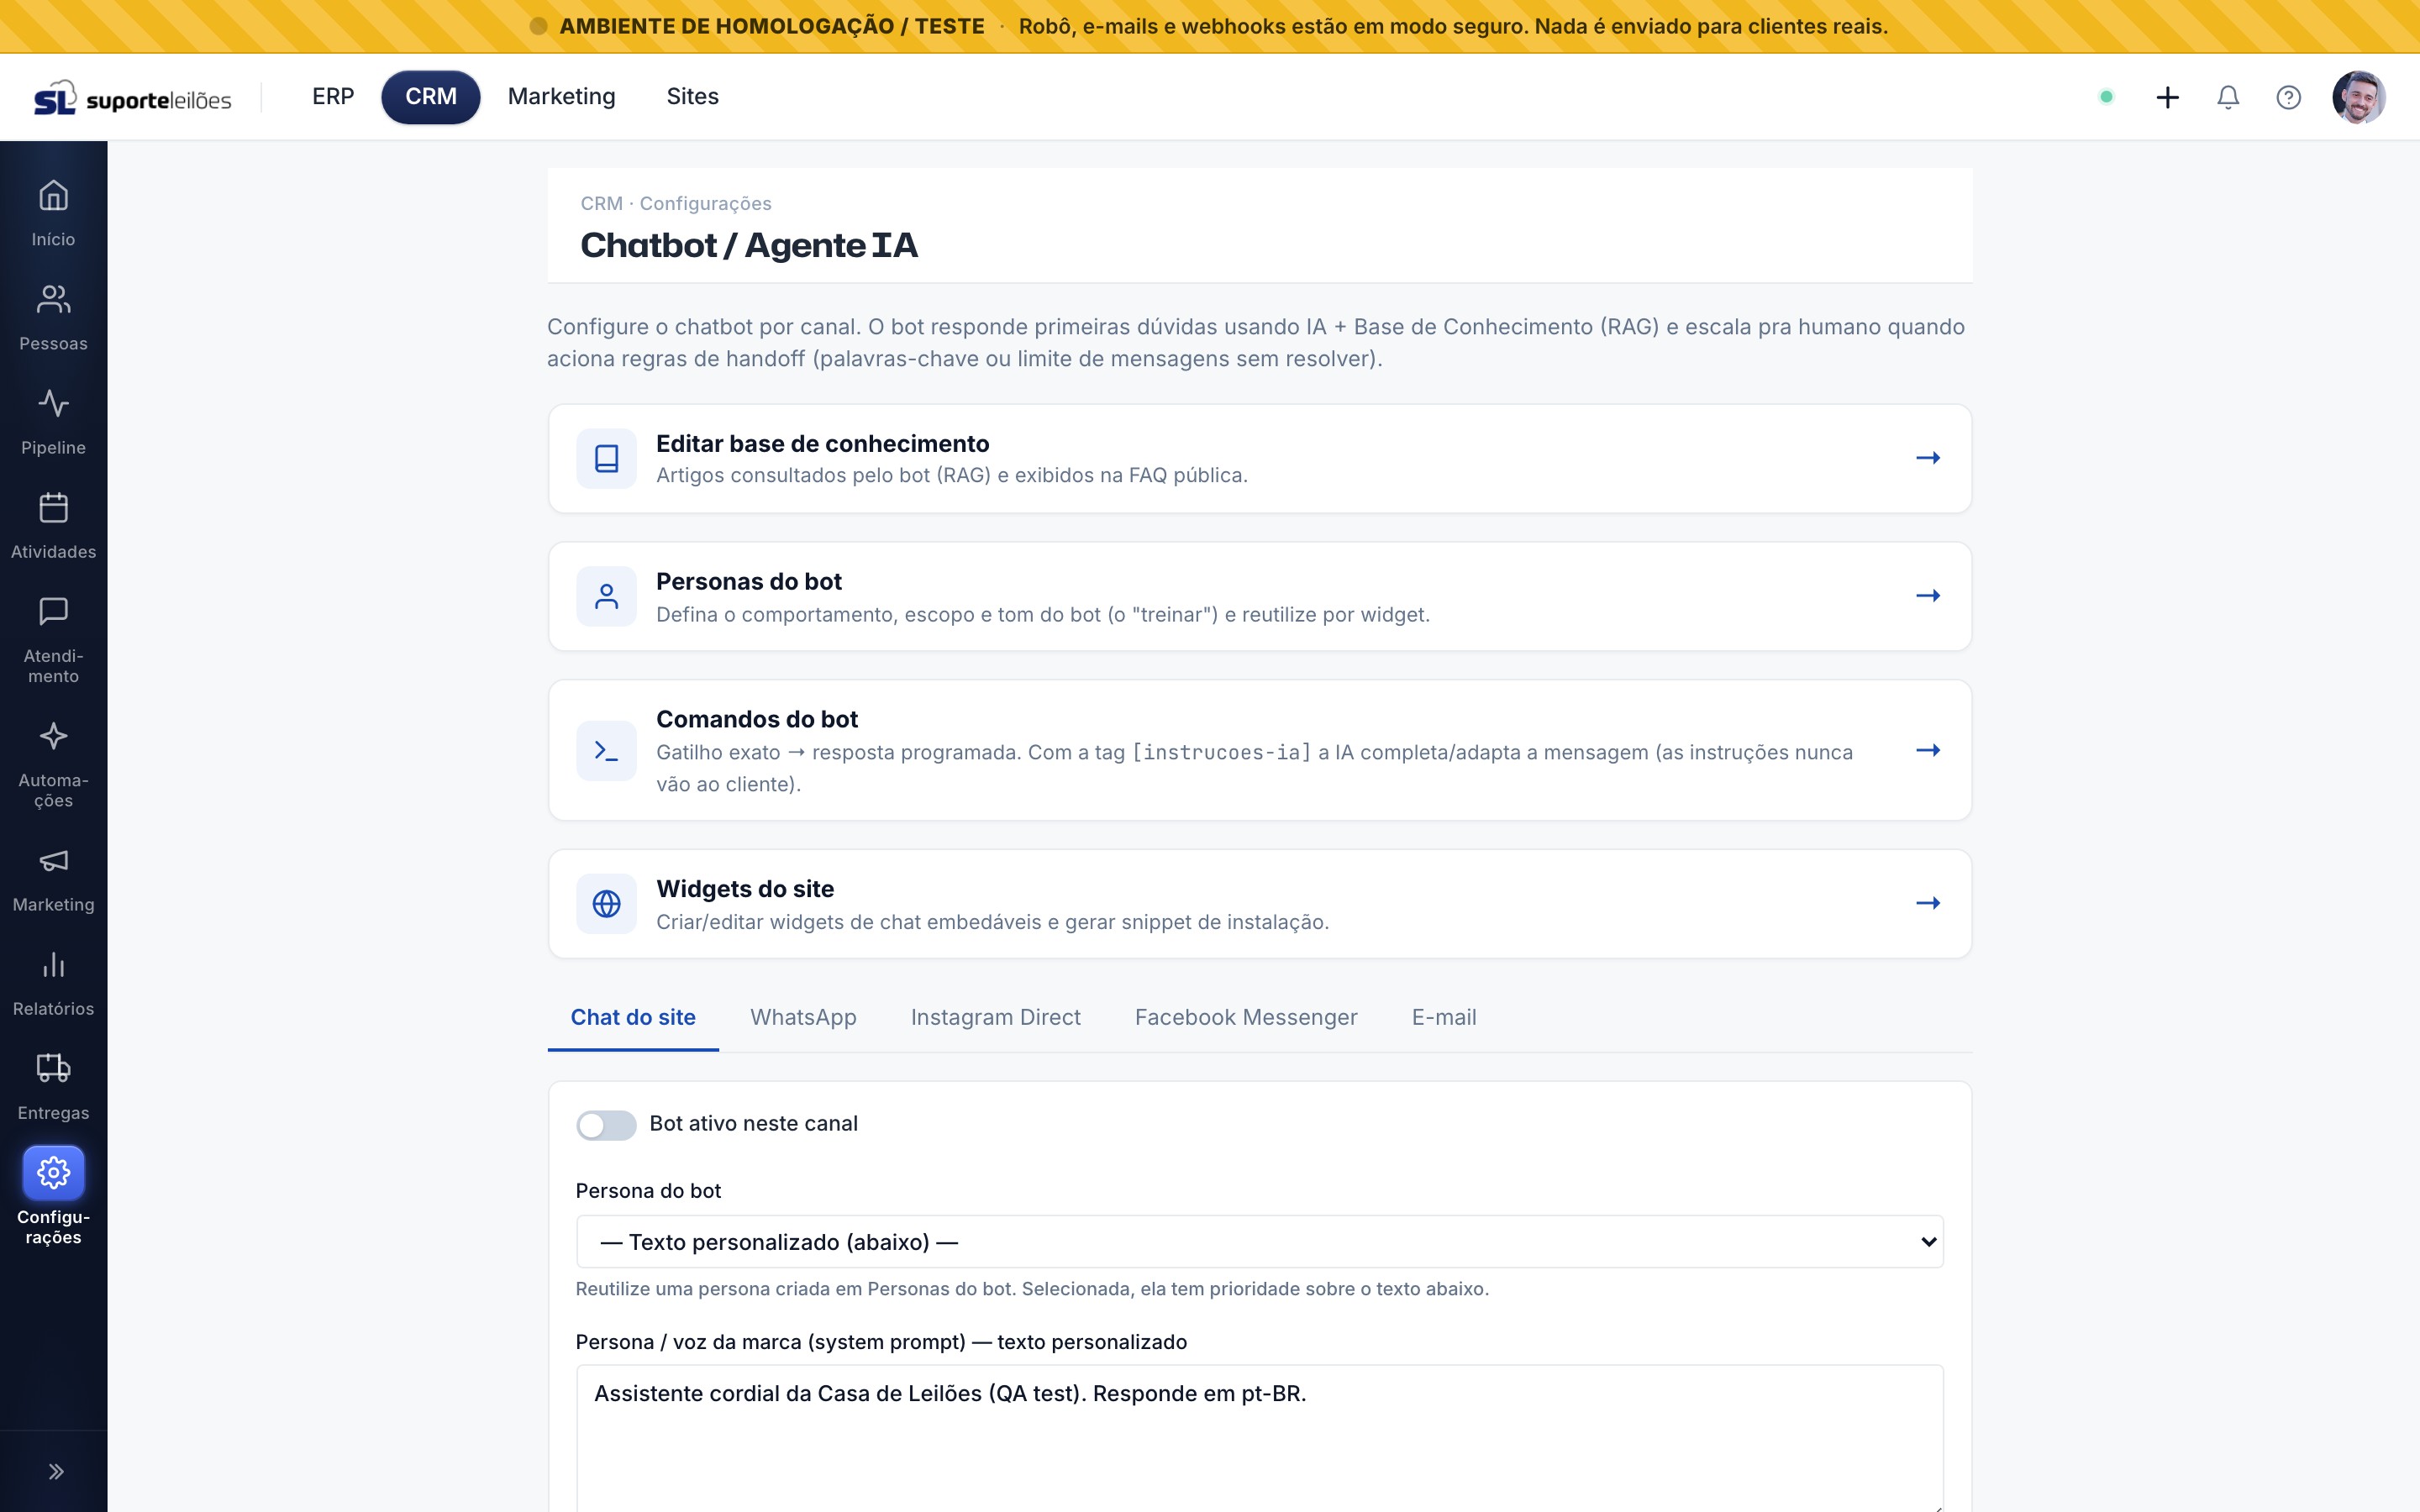Open Automações sparkle icon

(x=53, y=736)
